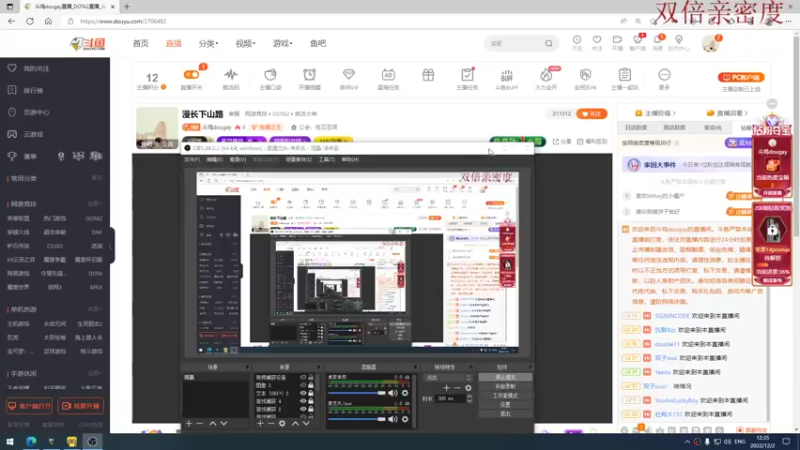800x450 pixels.
Task: Open 火力全开 flame icon
Action: (x=546, y=75)
